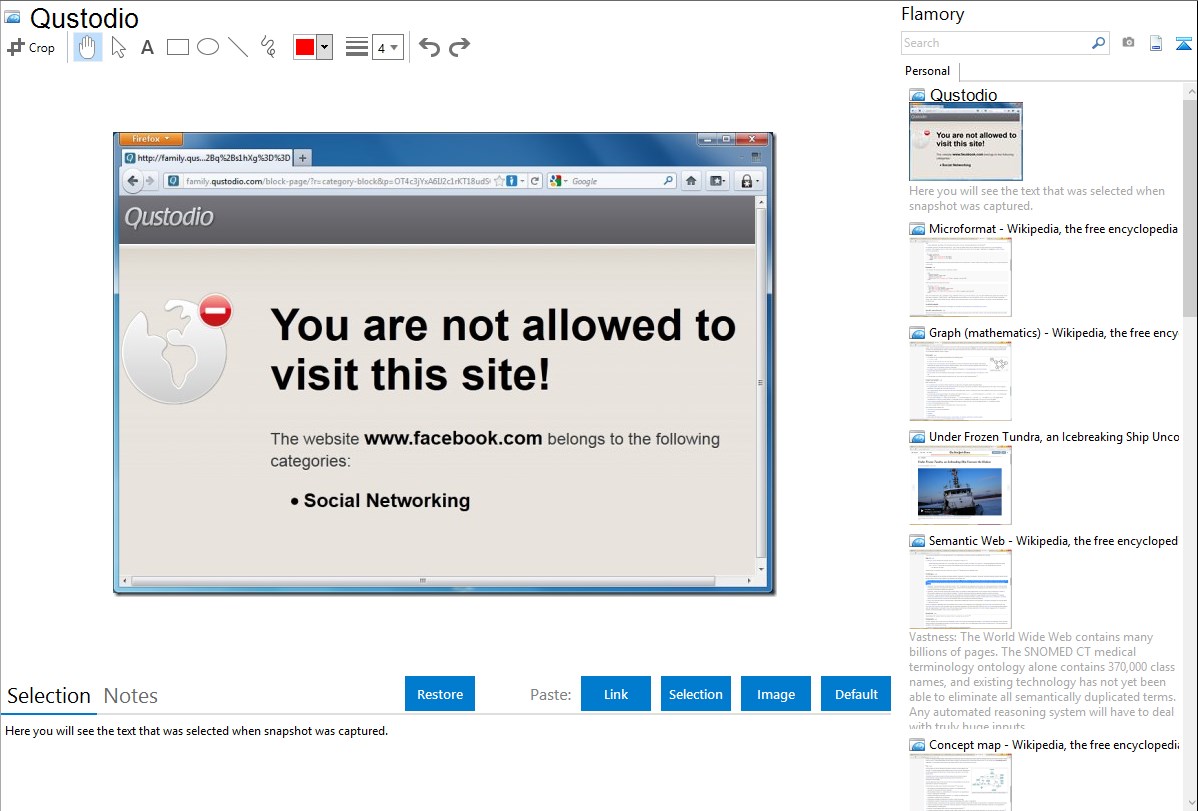Open the Under Frozen Tundra ship thumbnail

click(x=960, y=485)
